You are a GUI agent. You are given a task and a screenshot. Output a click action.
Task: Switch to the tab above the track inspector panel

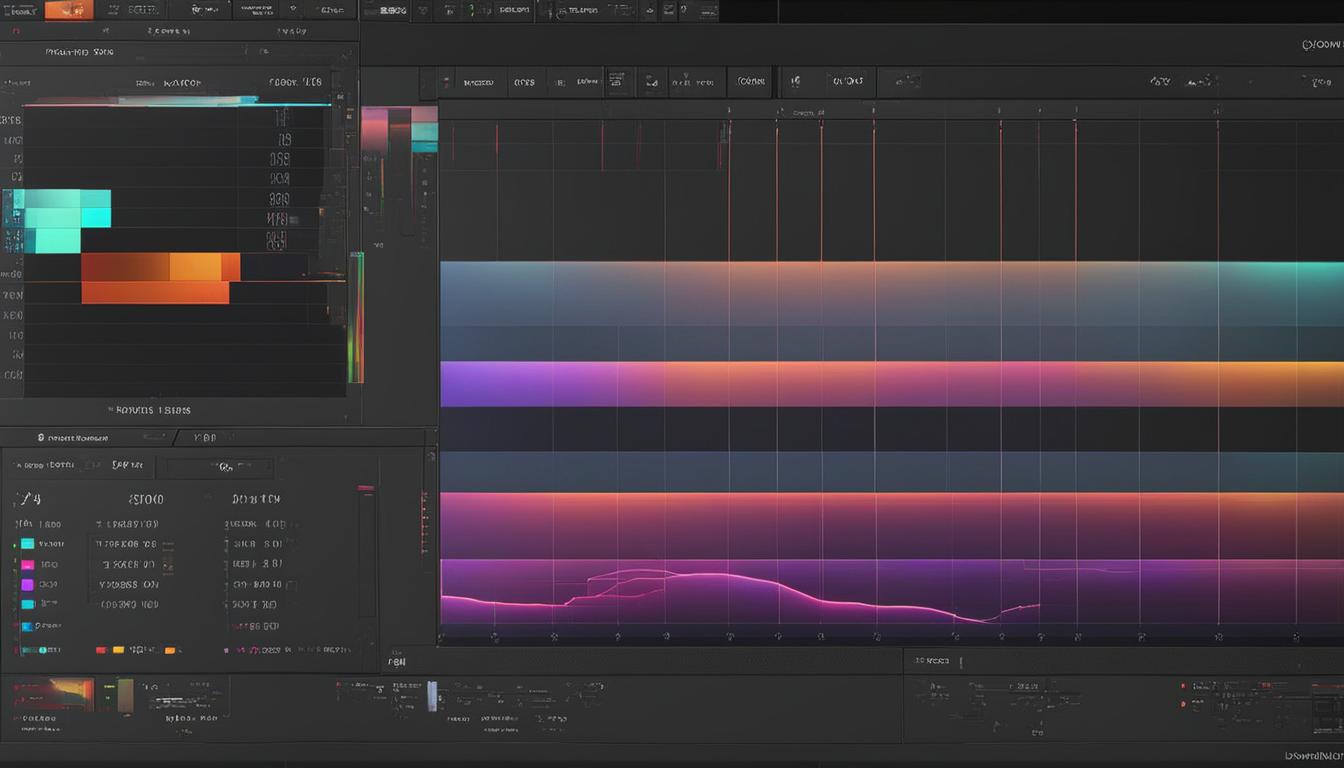click(205, 437)
